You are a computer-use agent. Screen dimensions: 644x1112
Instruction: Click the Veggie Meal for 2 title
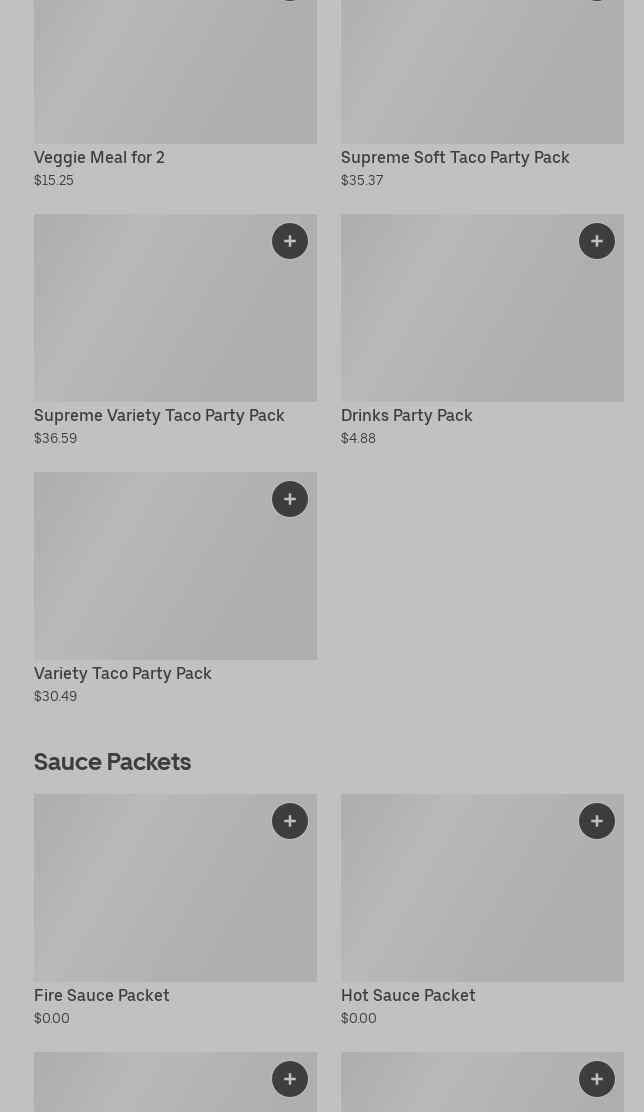click(x=99, y=157)
